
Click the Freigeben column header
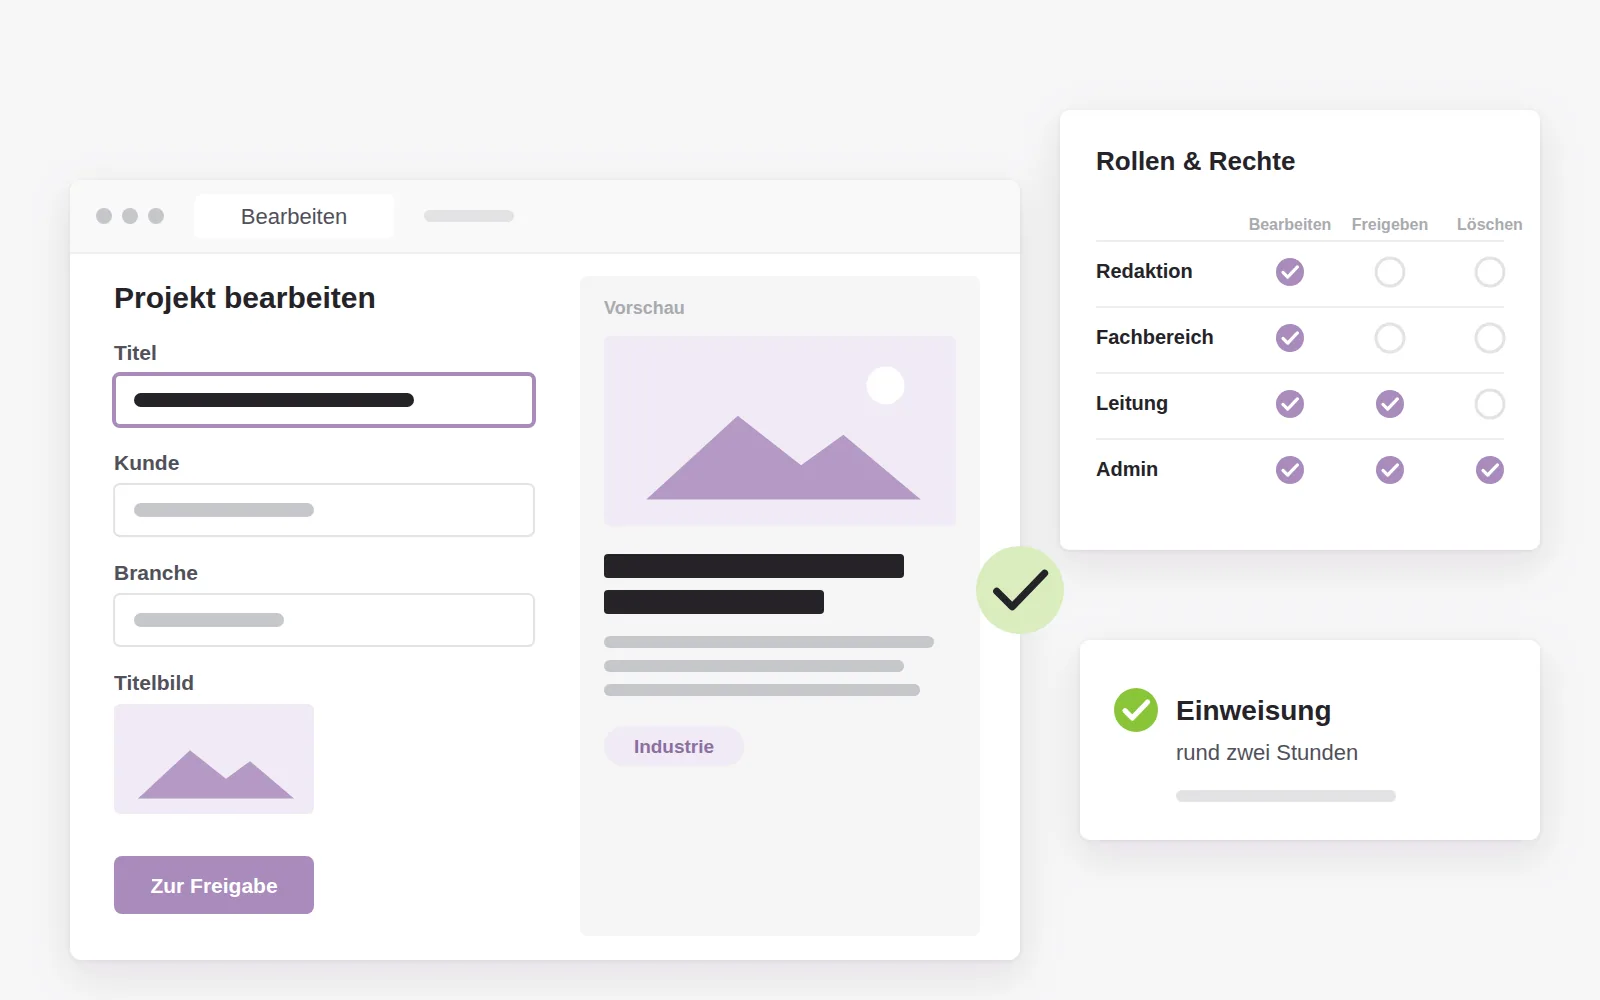(x=1390, y=225)
